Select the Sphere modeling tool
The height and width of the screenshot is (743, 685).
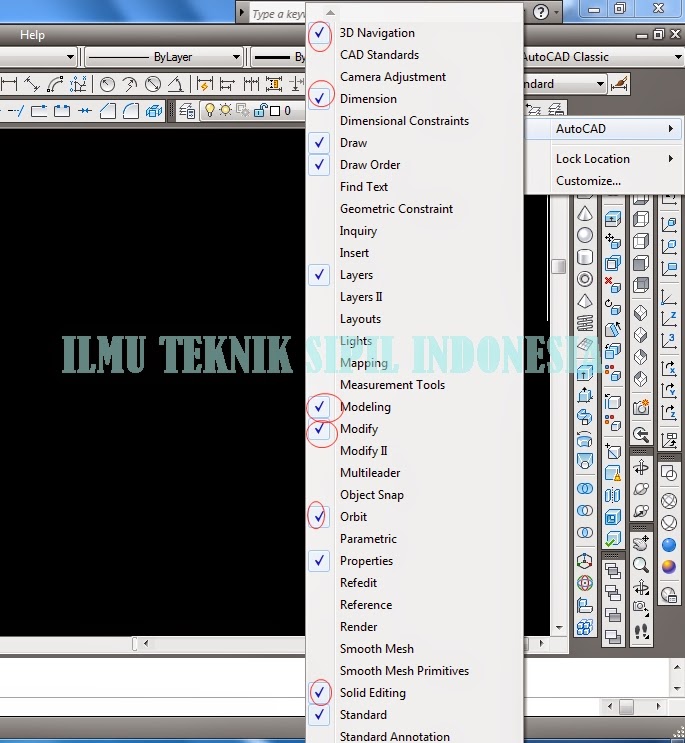[x=585, y=235]
